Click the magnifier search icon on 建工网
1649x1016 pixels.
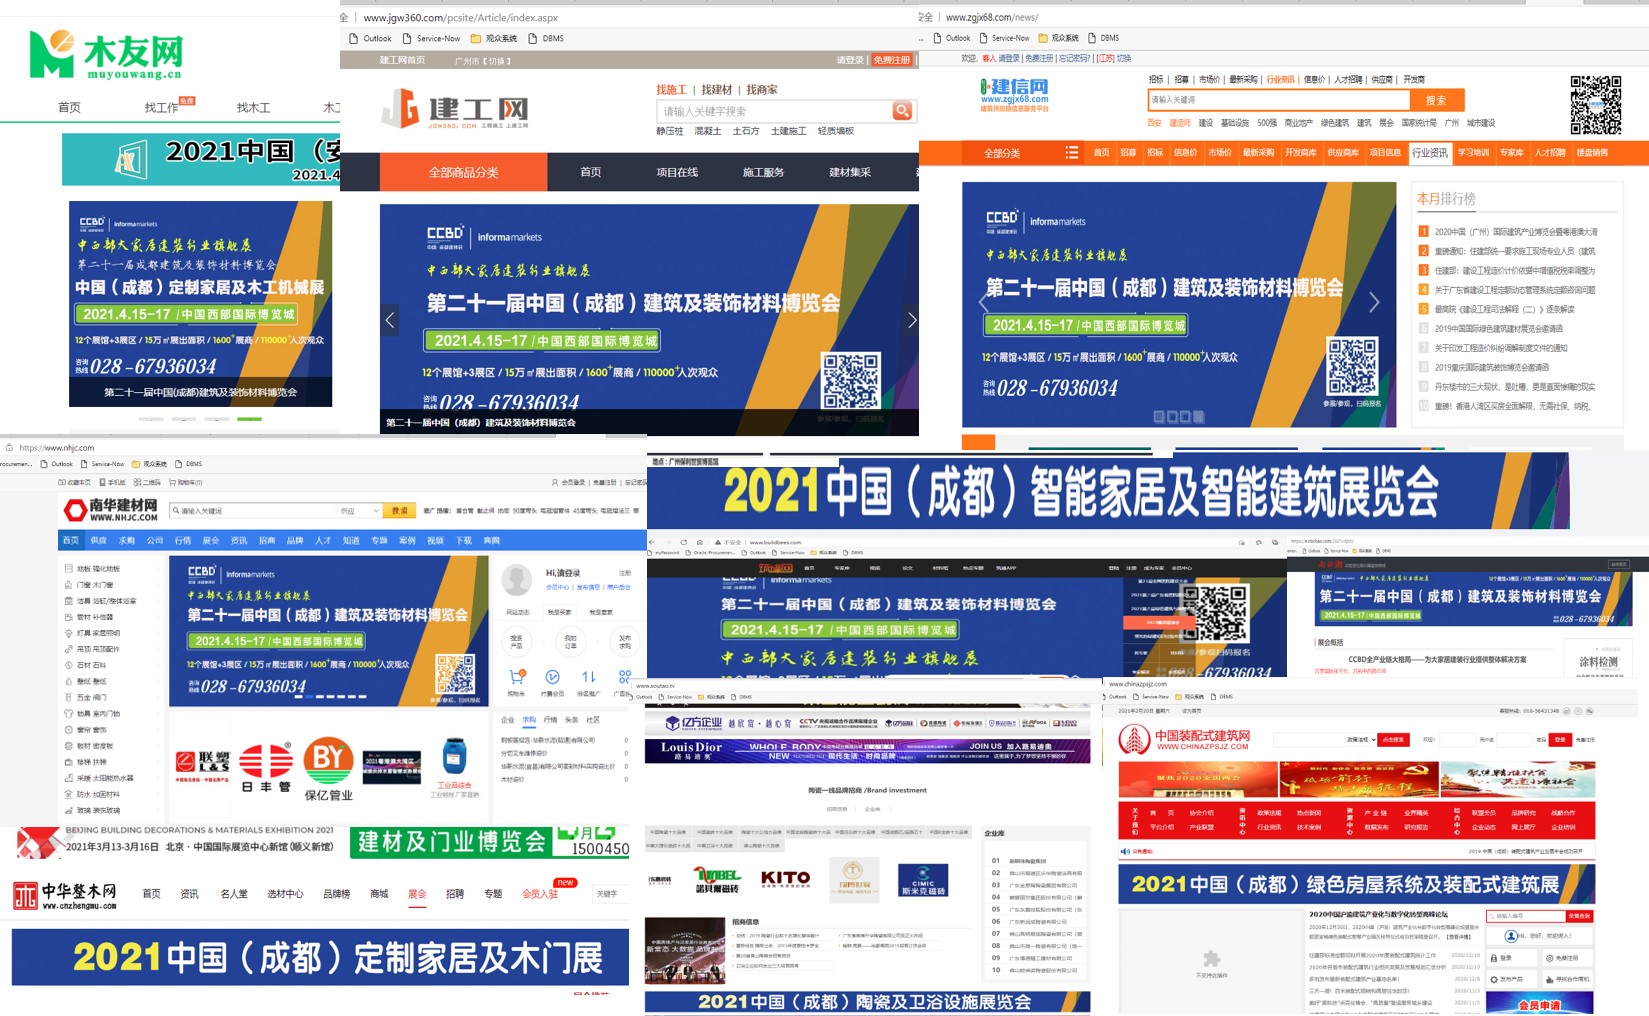[901, 110]
